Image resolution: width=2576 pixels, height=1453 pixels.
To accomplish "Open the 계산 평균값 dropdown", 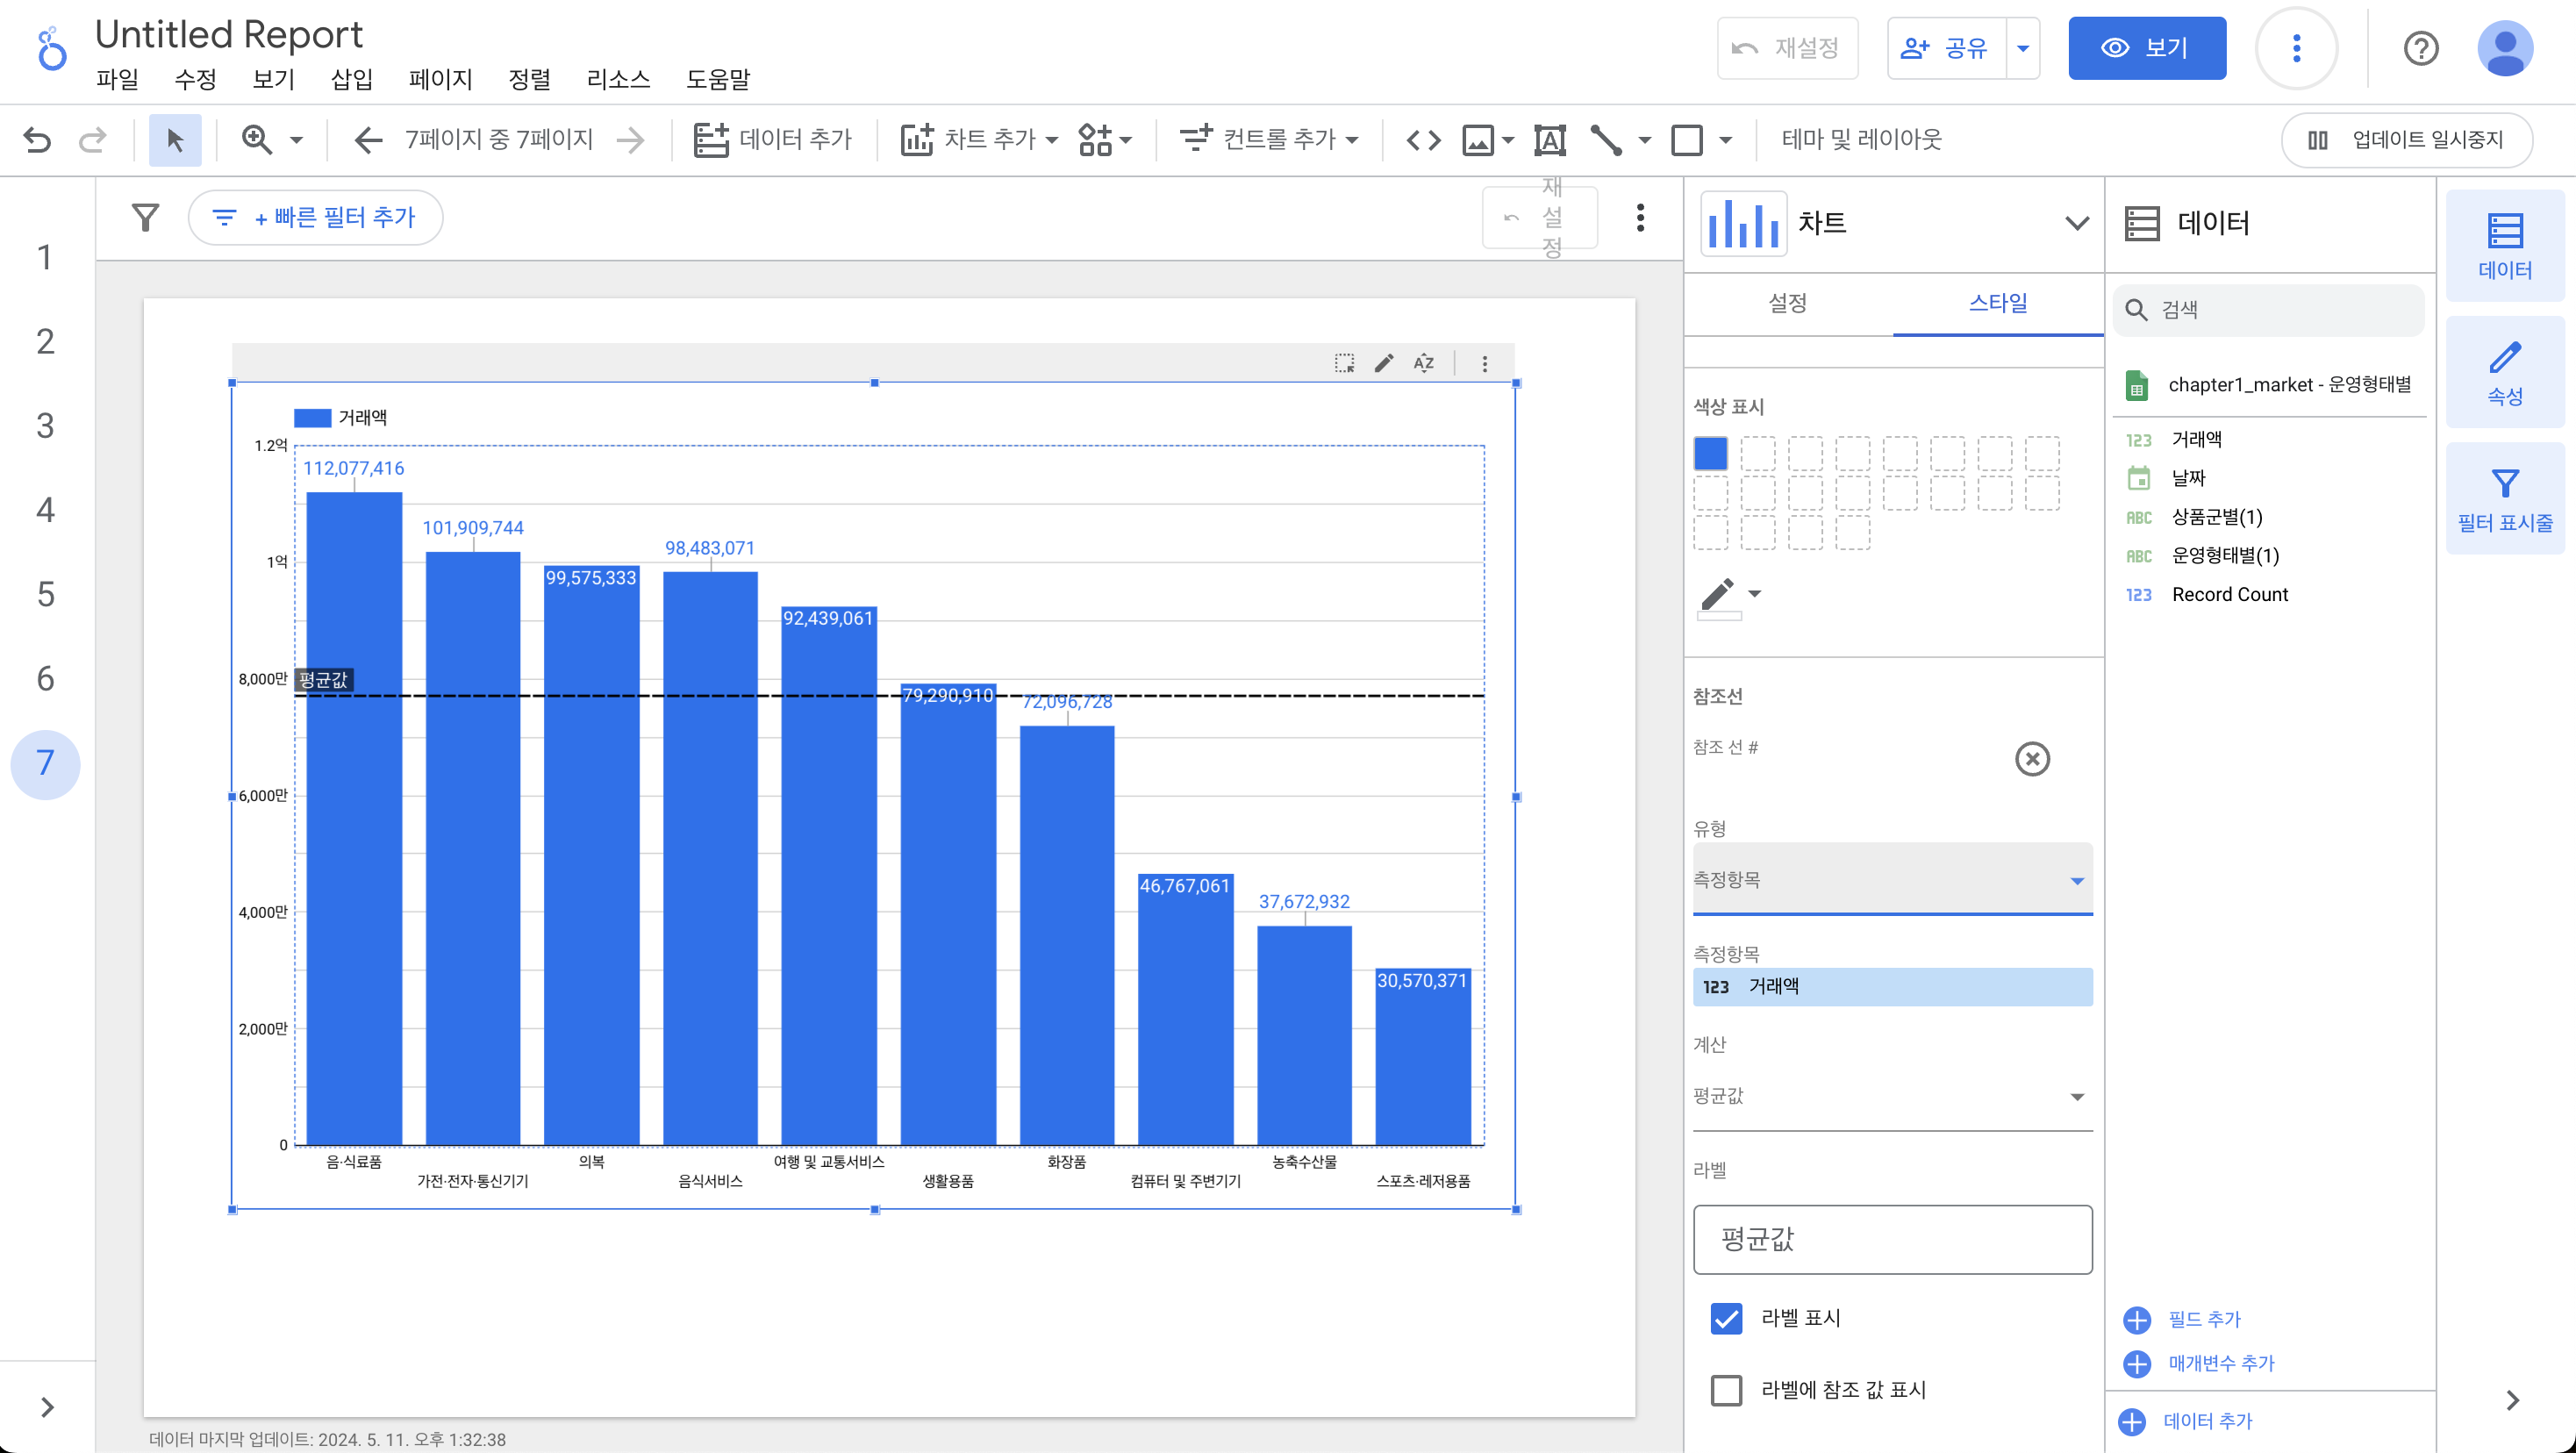I will click(1892, 1096).
